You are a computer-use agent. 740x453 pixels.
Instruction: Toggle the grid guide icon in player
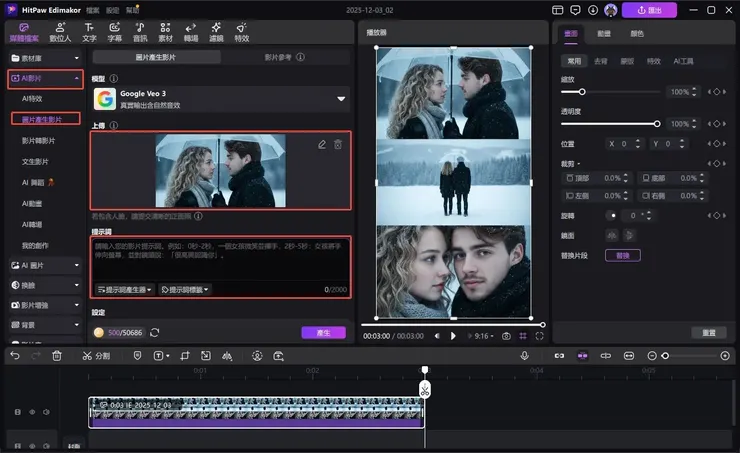click(x=523, y=336)
